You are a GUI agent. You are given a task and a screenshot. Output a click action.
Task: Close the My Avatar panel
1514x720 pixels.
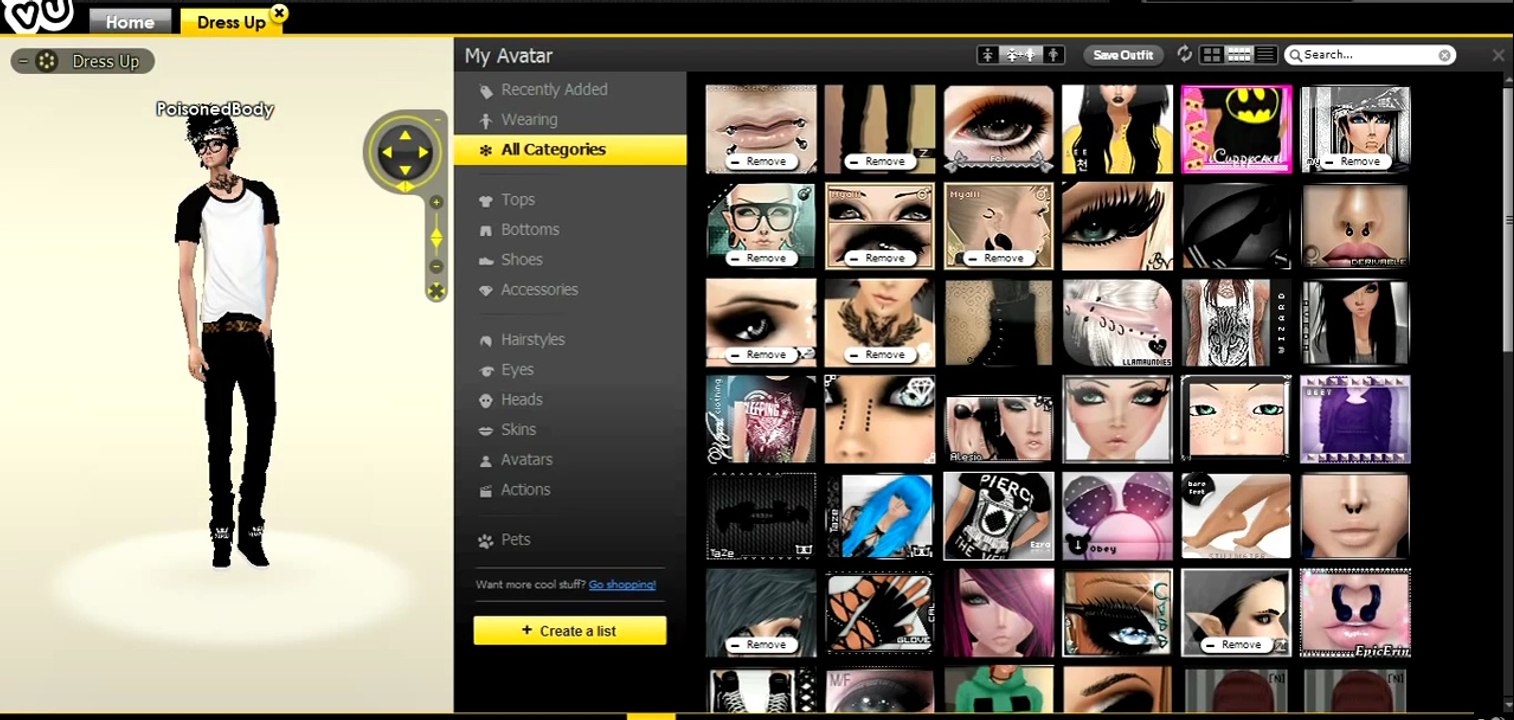coord(1497,56)
